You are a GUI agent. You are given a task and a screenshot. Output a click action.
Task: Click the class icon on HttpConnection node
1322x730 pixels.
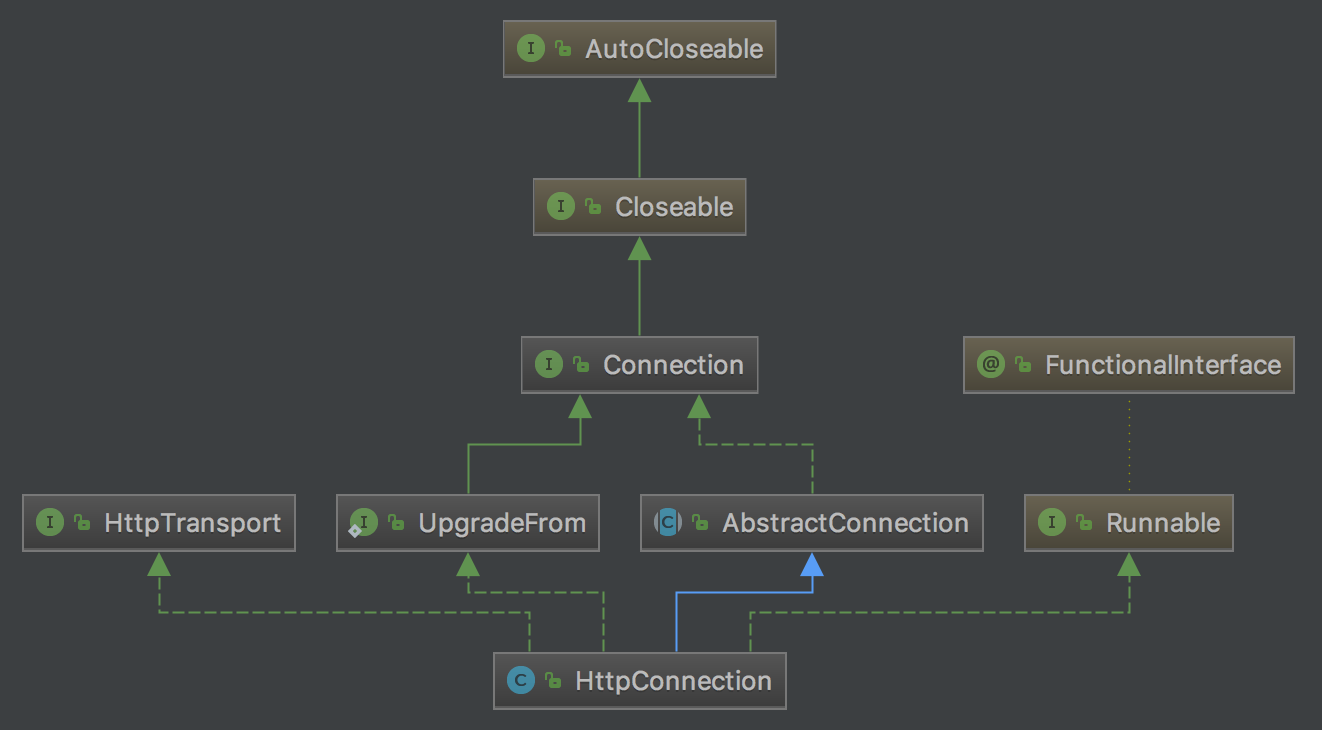click(521, 681)
